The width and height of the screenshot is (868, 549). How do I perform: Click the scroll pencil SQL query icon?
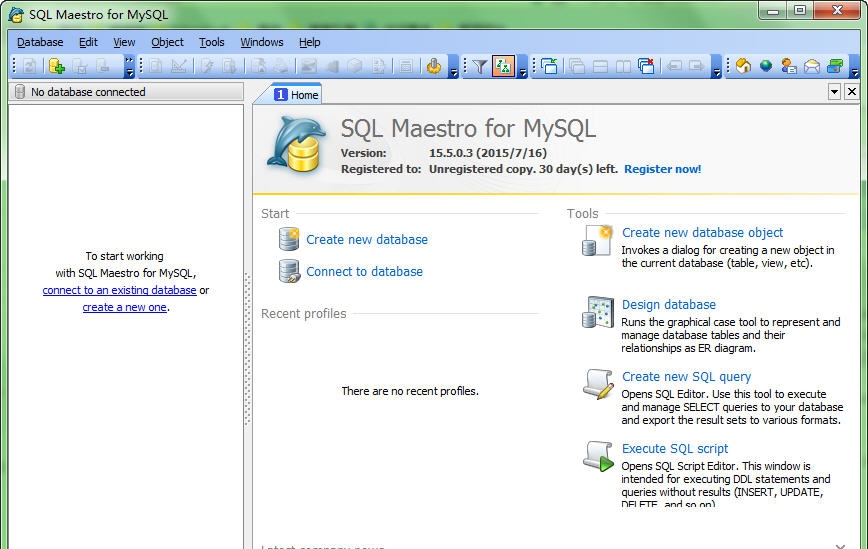click(x=598, y=384)
